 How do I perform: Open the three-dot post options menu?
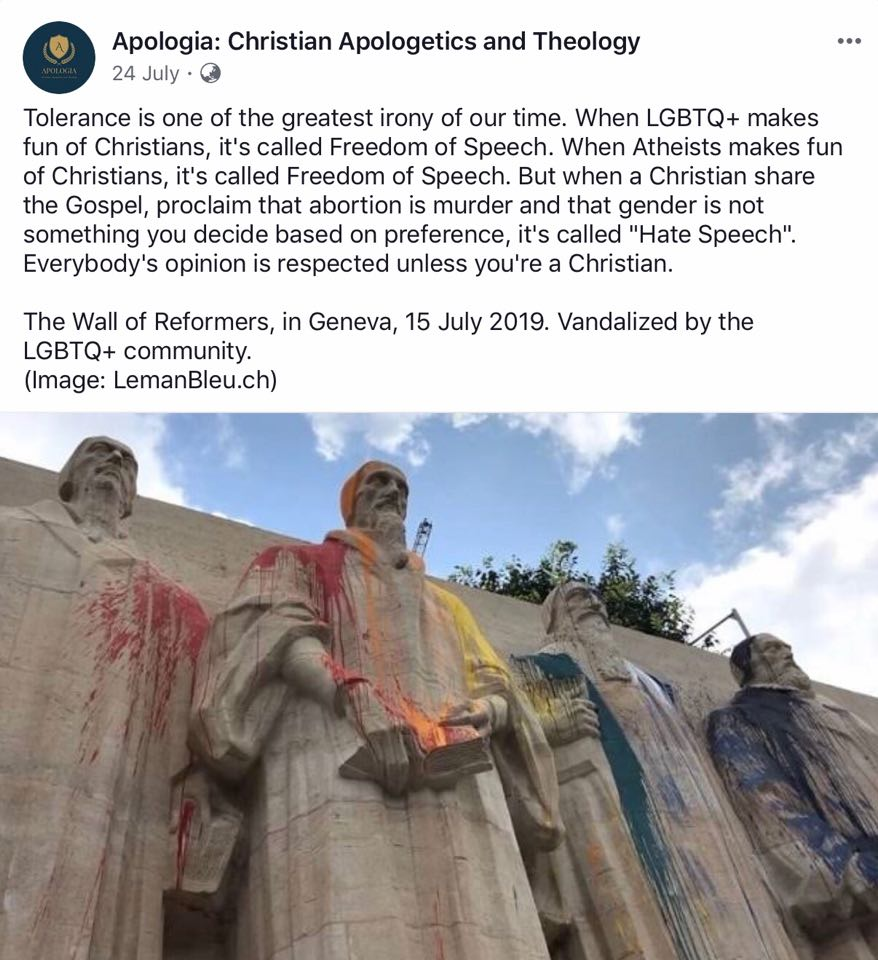[x=849, y=42]
